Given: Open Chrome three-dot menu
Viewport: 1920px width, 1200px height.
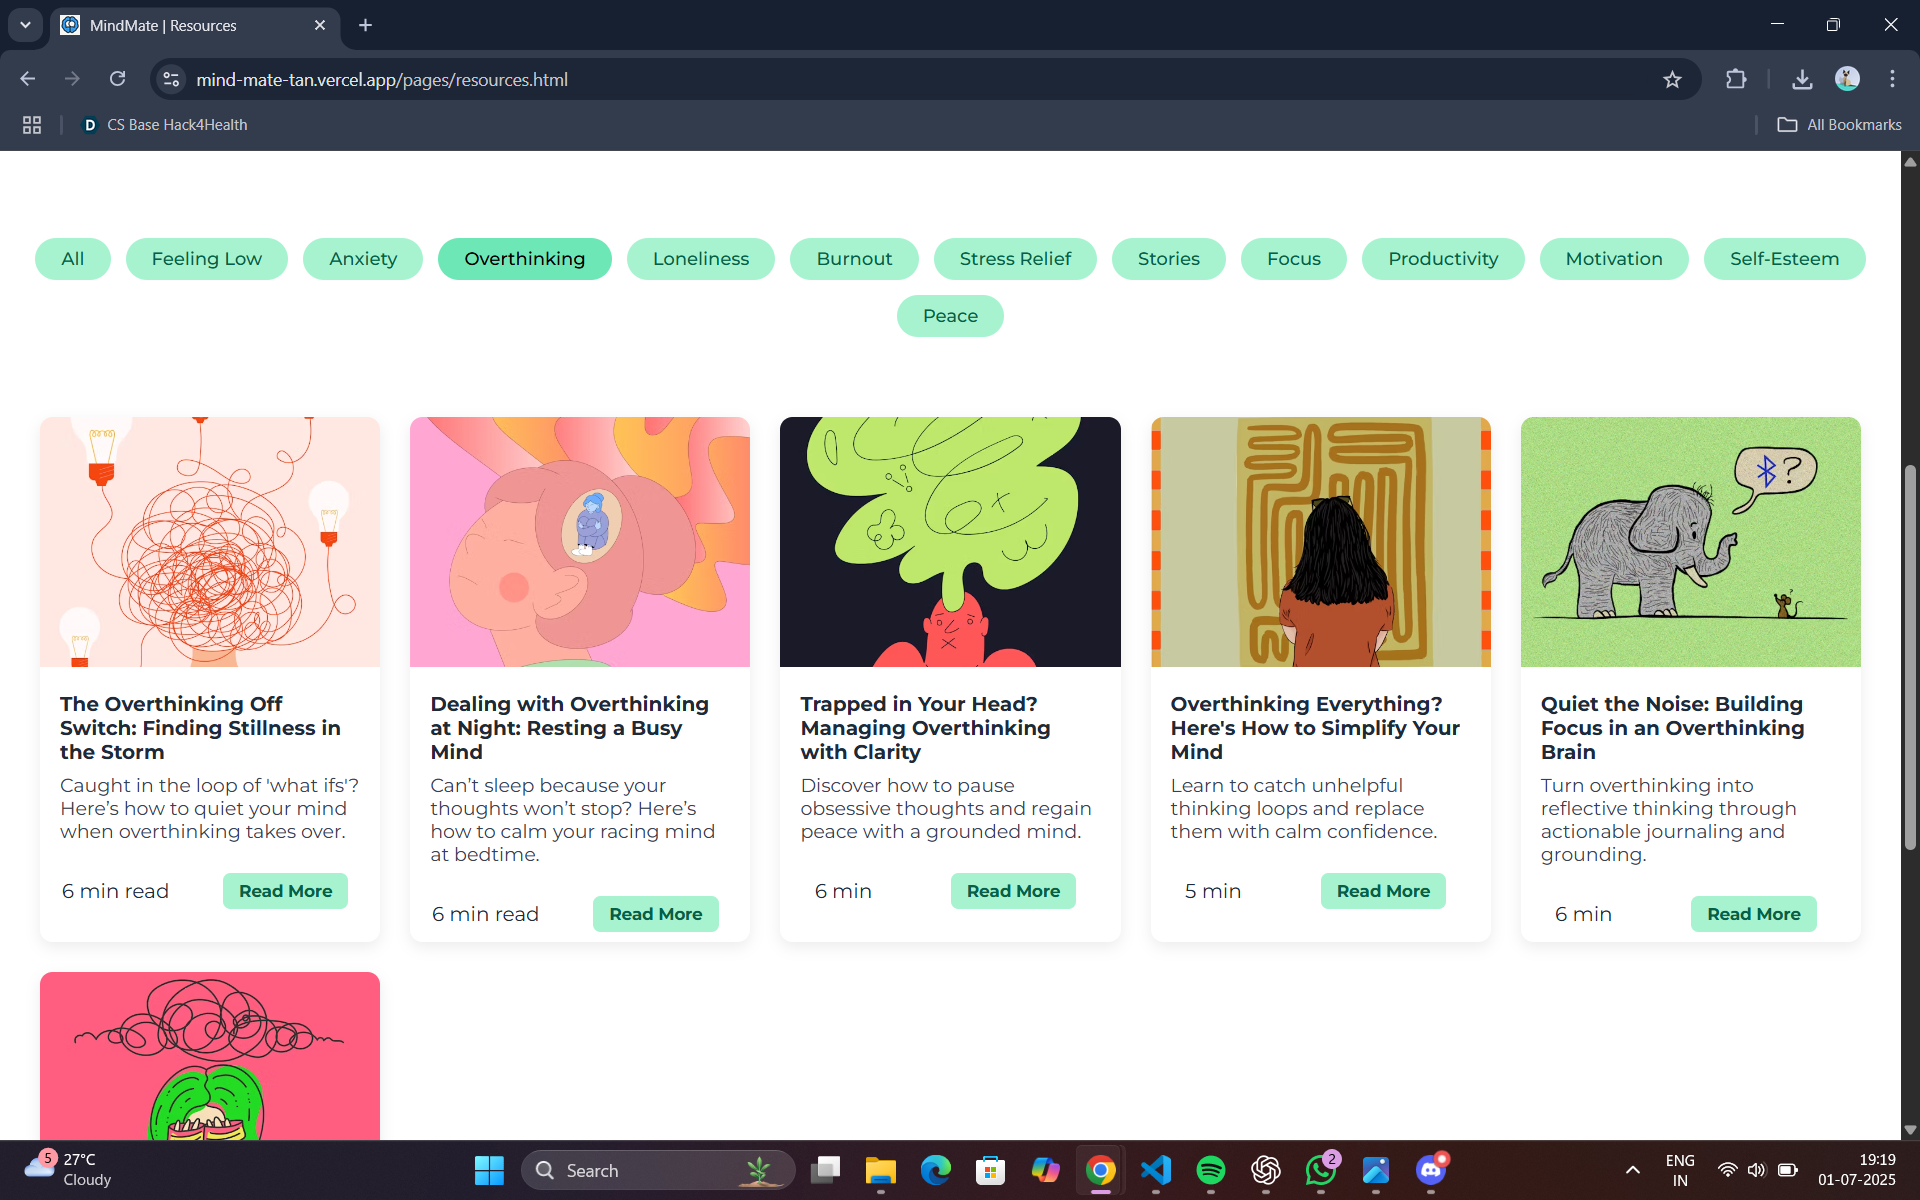Looking at the screenshot, I should [1892, 79].
